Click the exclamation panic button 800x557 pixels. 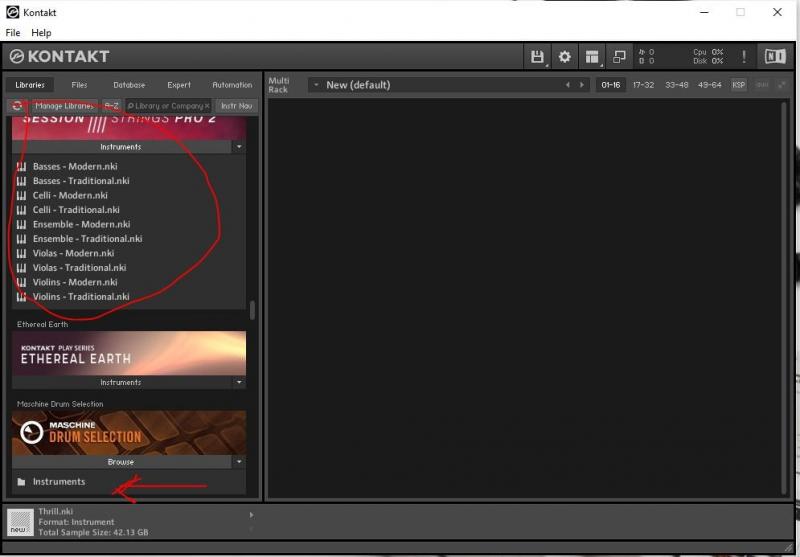click(744, 57)
